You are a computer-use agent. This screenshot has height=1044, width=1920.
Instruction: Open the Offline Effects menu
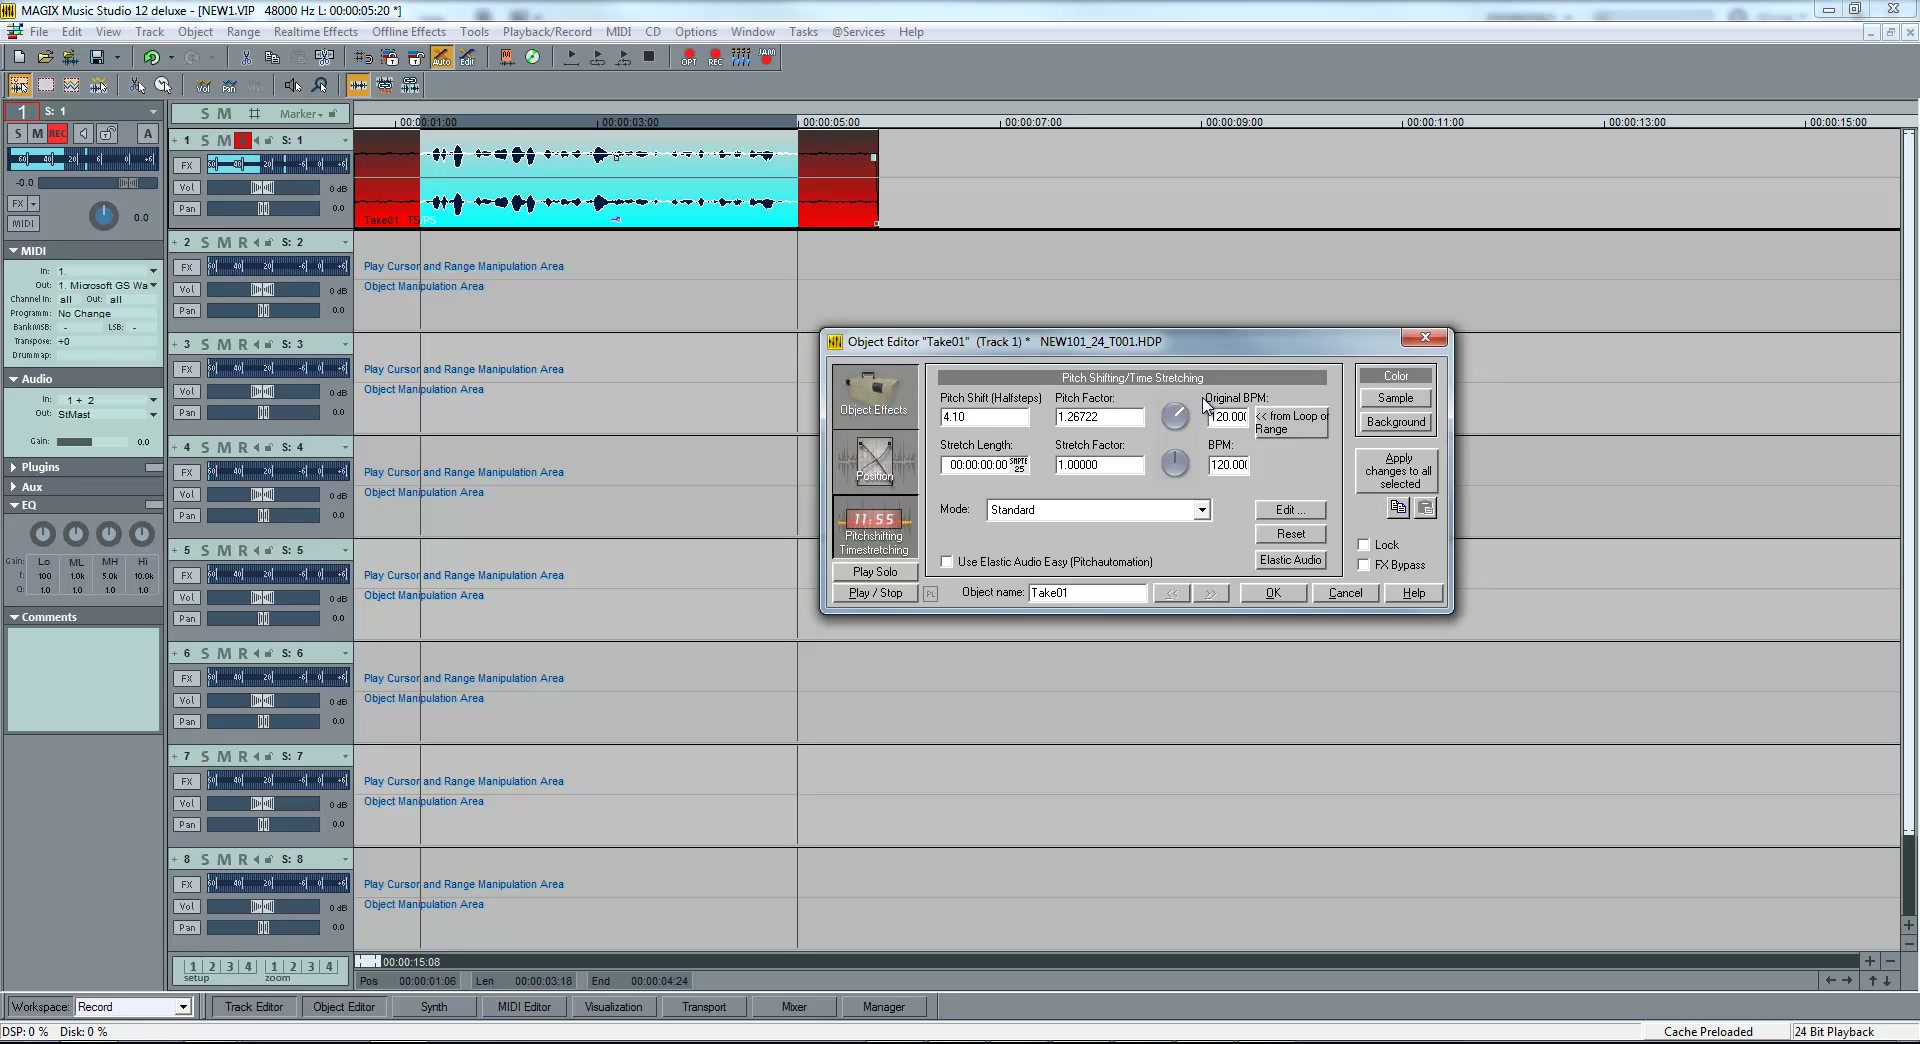[409, 32]
